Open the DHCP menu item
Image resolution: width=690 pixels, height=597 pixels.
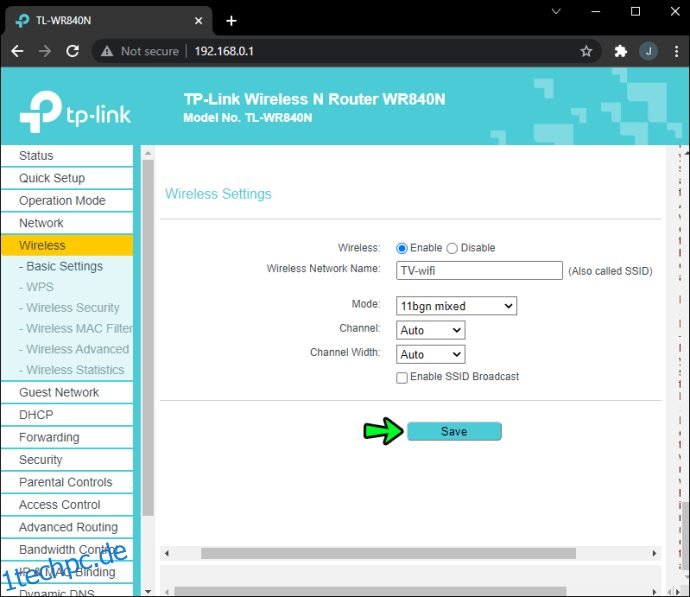[x=67, y=415]
